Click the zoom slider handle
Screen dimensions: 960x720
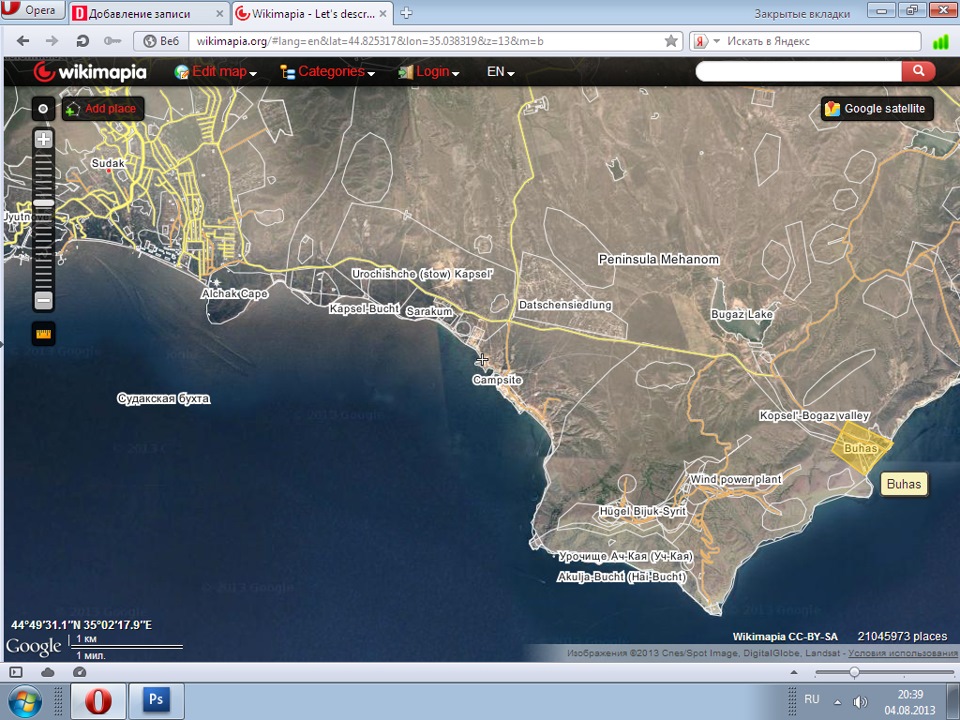pyautogui.click(x=43, y=203)
